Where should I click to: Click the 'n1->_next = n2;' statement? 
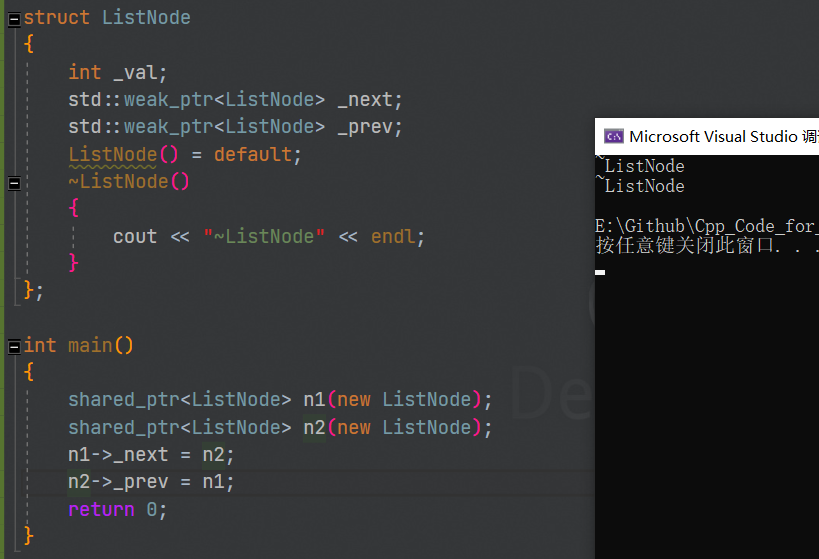pos(151,455)
